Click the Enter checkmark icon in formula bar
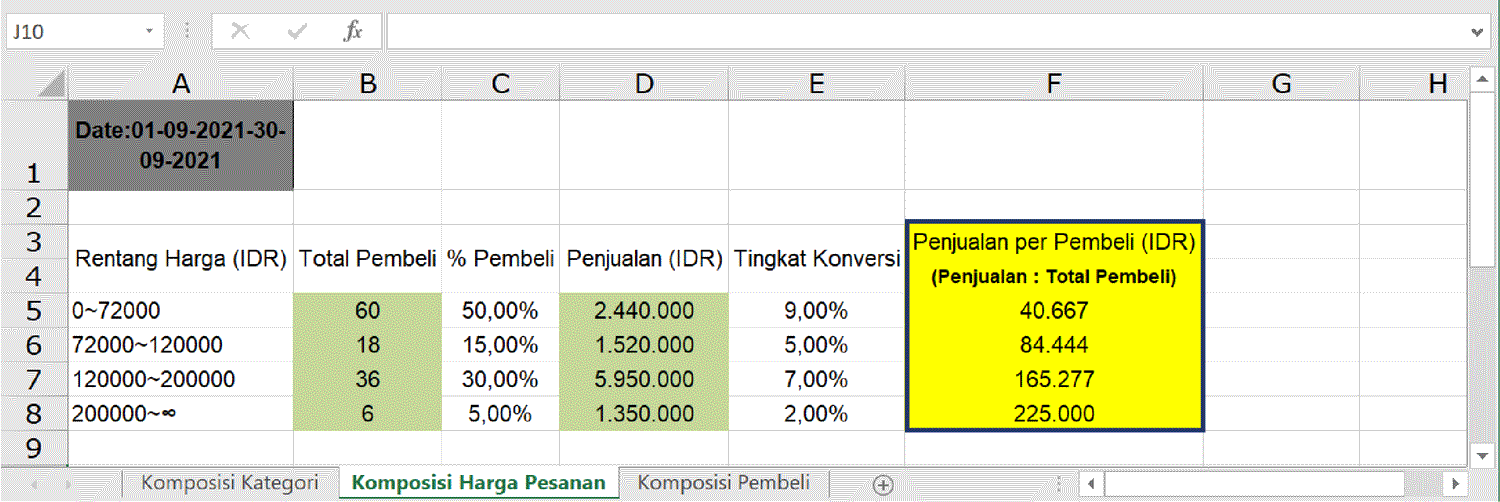The height and width of the screenshot is (502, 1500). (296, 31)
